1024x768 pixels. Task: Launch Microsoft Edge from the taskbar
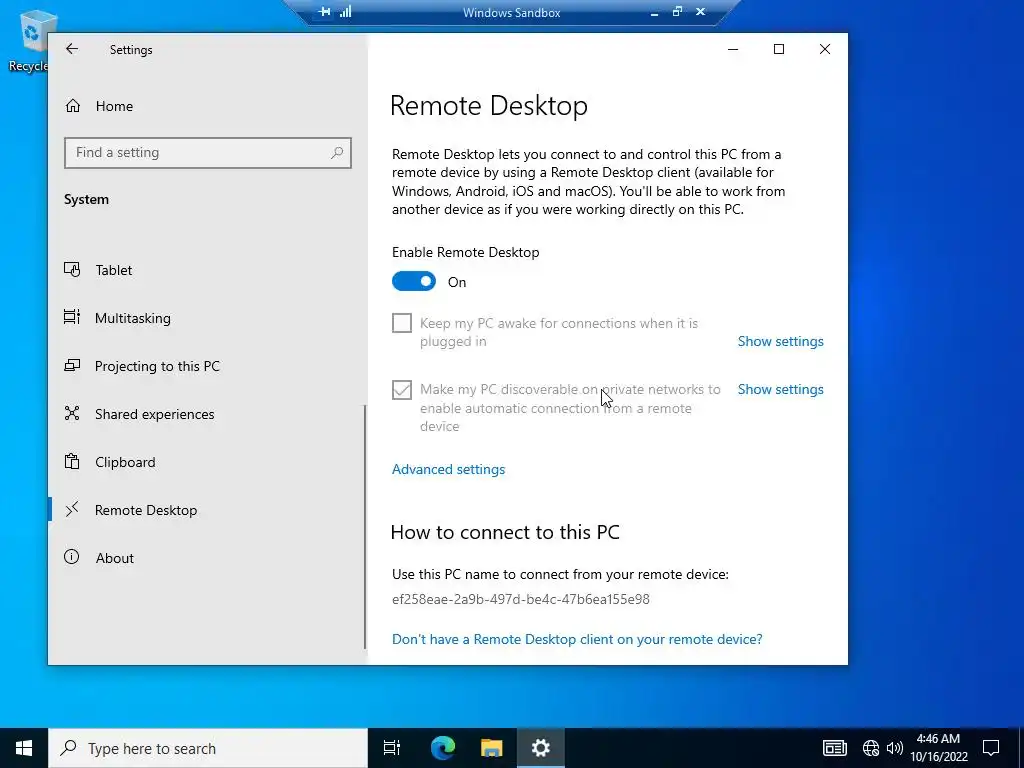tap(443, 748)
